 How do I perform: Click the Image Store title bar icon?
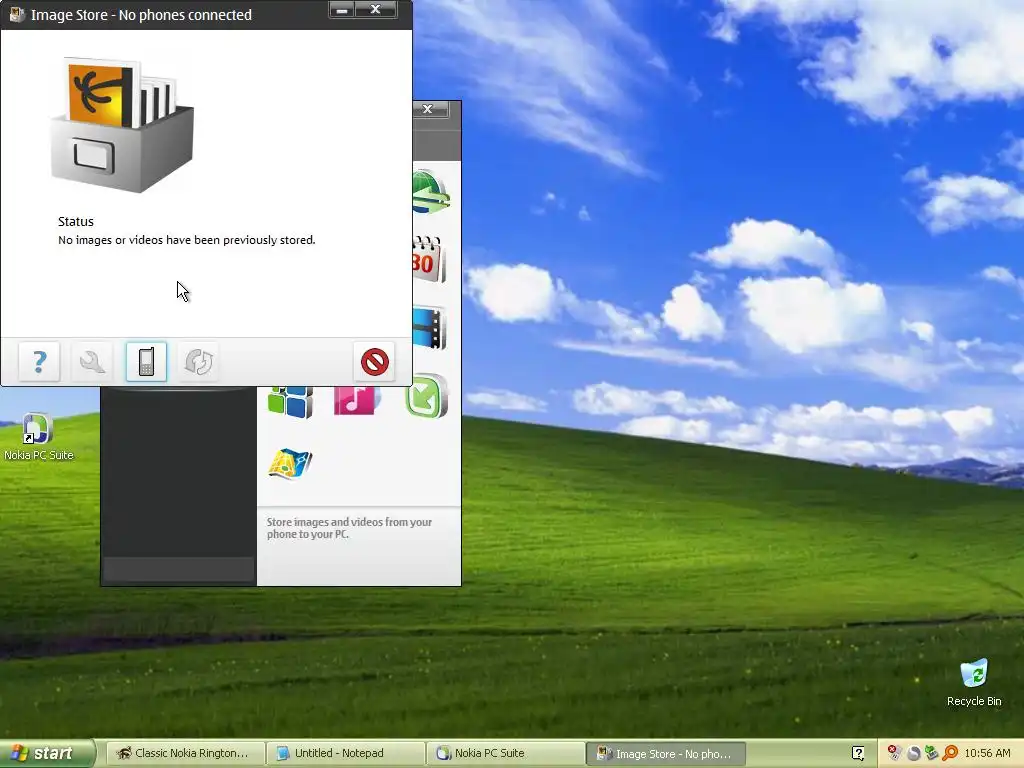point(16,14)
